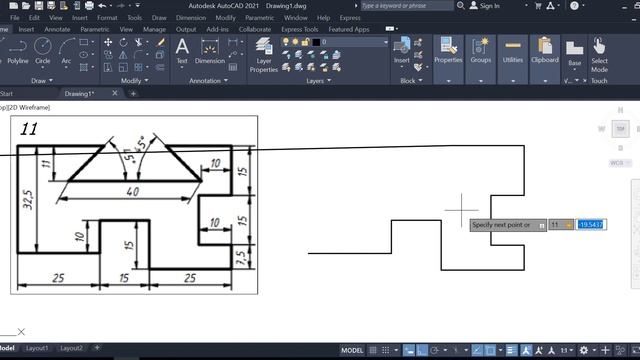640x360 pixels.
Task: Click the Plot print icon
Action: click(89, 6)
